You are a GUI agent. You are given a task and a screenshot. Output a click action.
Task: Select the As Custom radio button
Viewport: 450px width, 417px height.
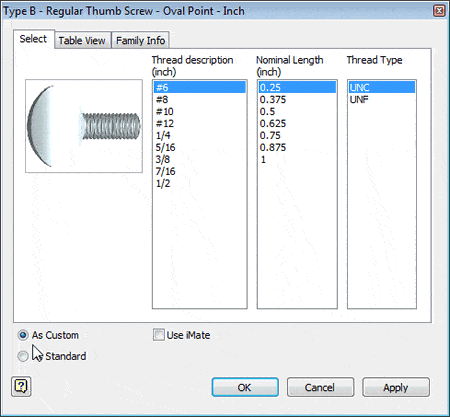click(x=23, y=335)
